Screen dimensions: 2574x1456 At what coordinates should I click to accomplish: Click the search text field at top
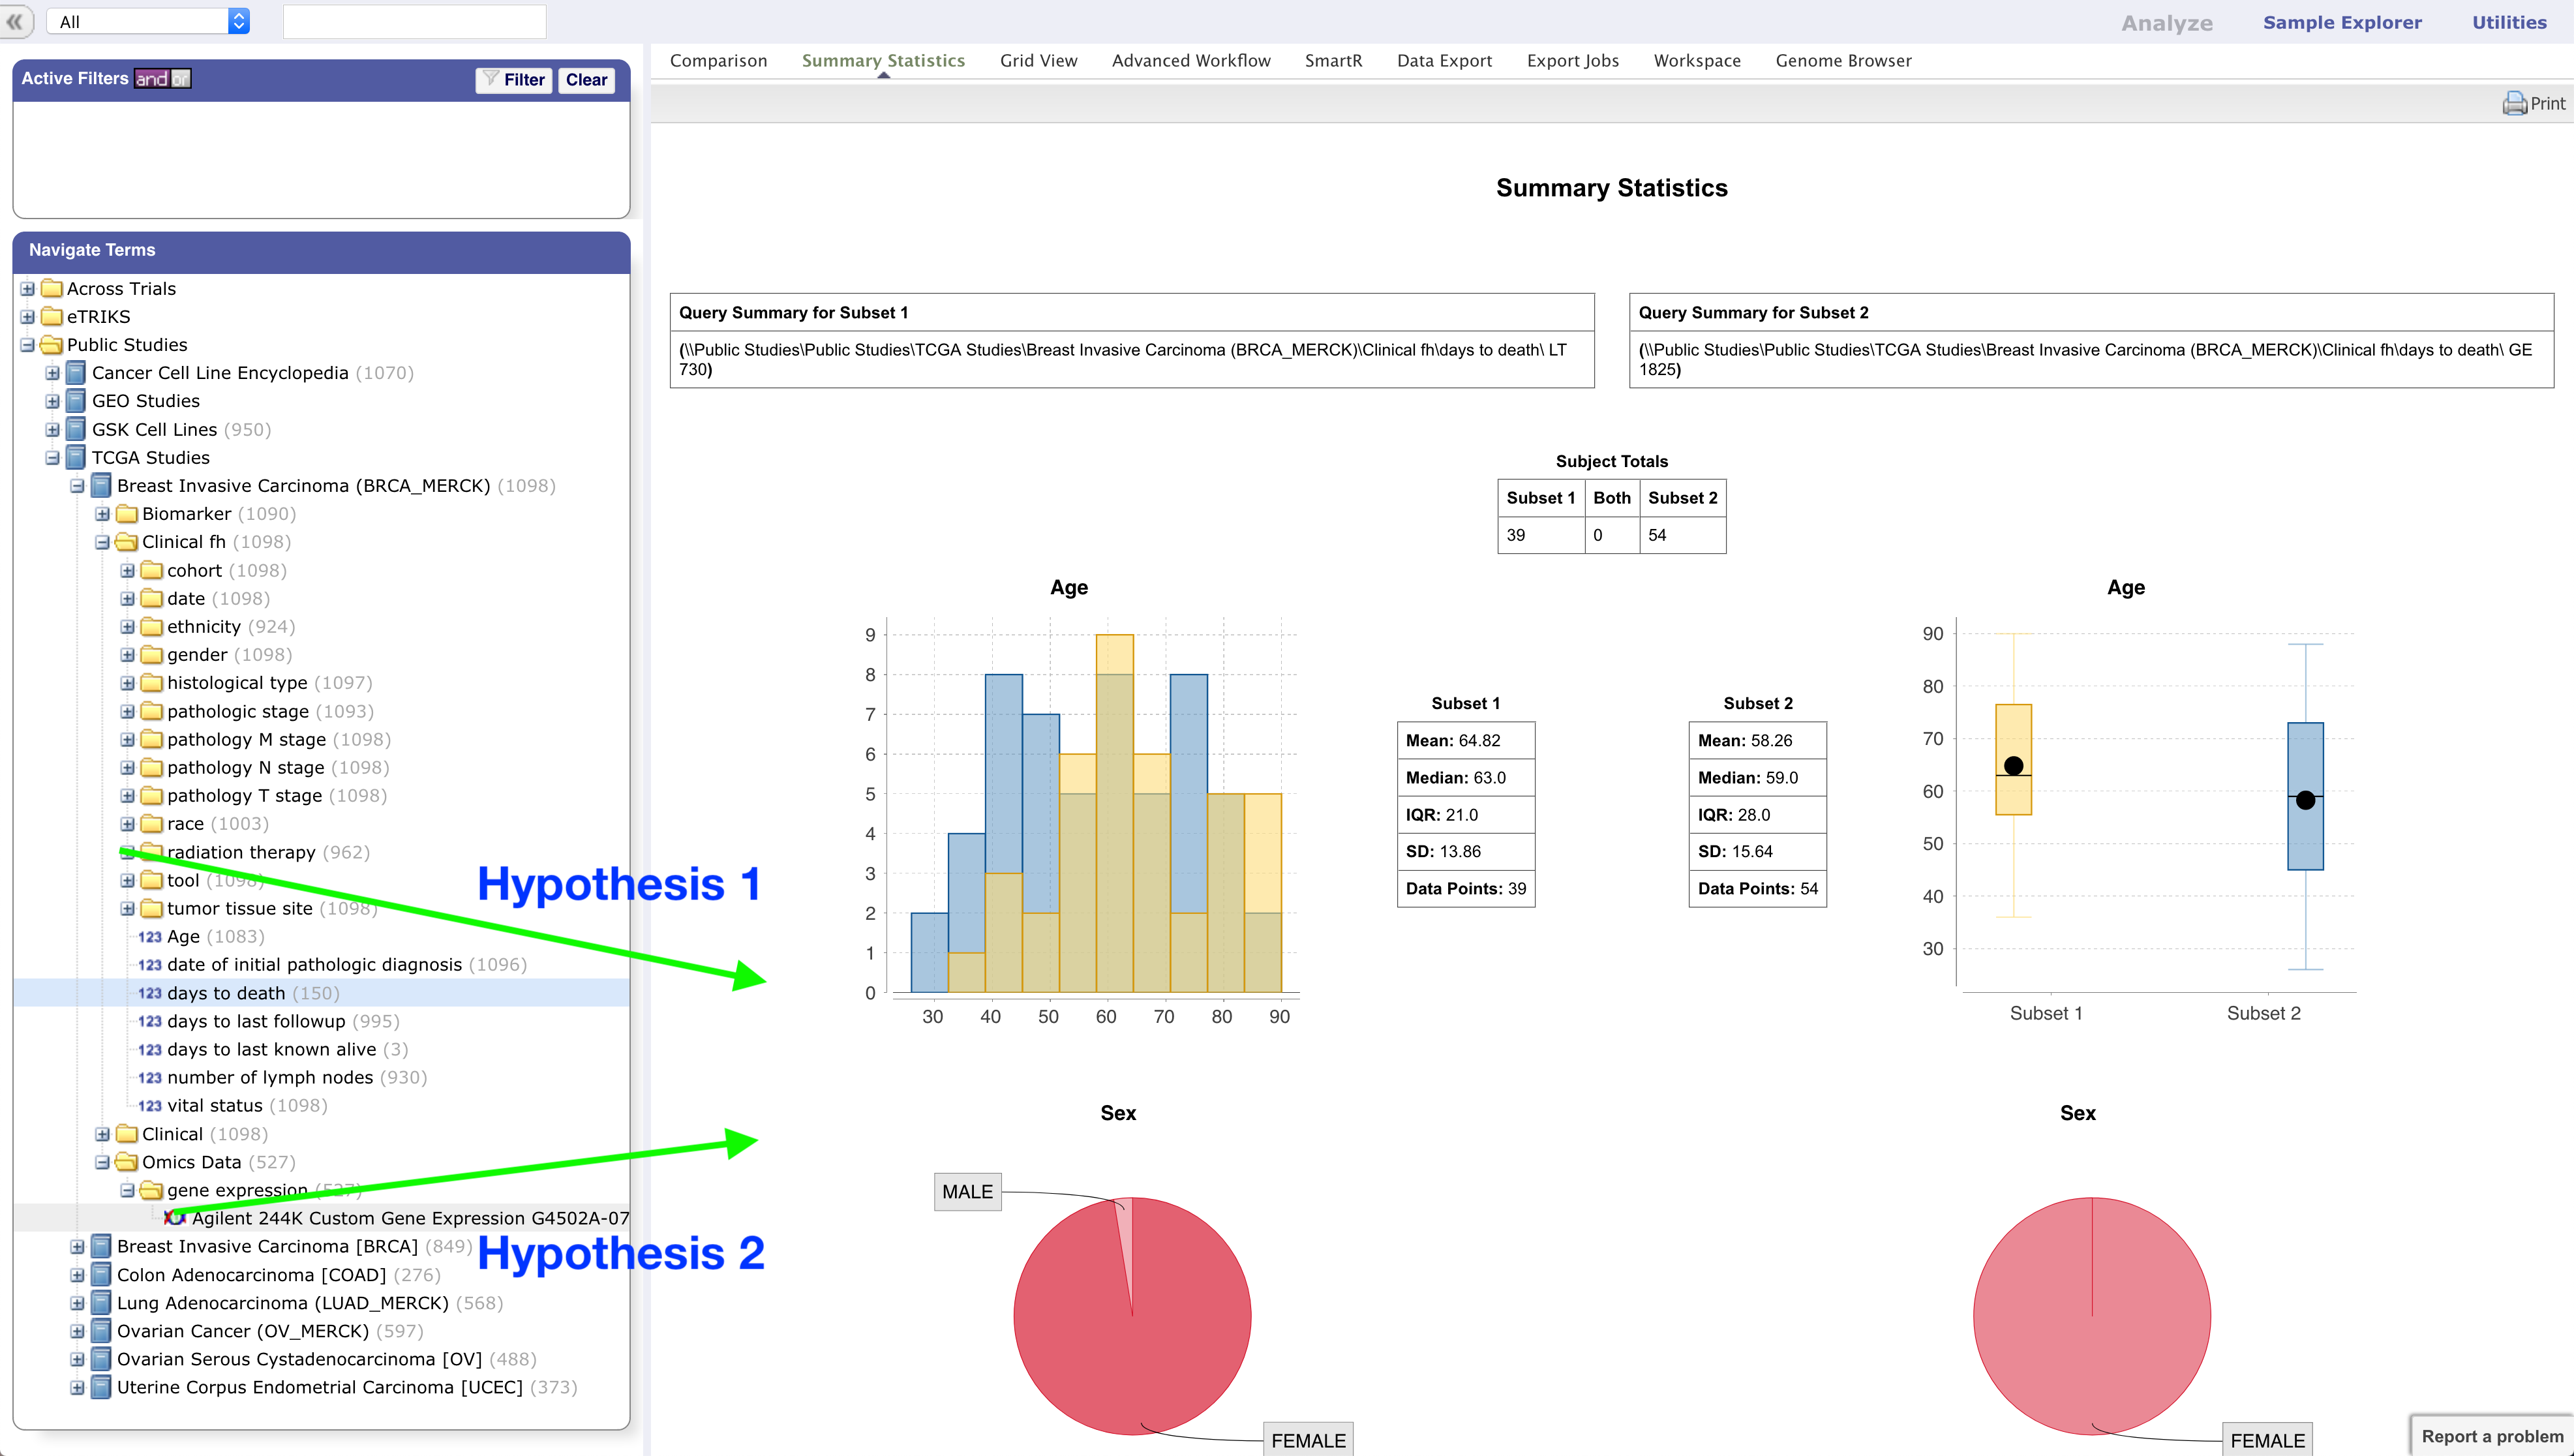[x=414, y=21]
